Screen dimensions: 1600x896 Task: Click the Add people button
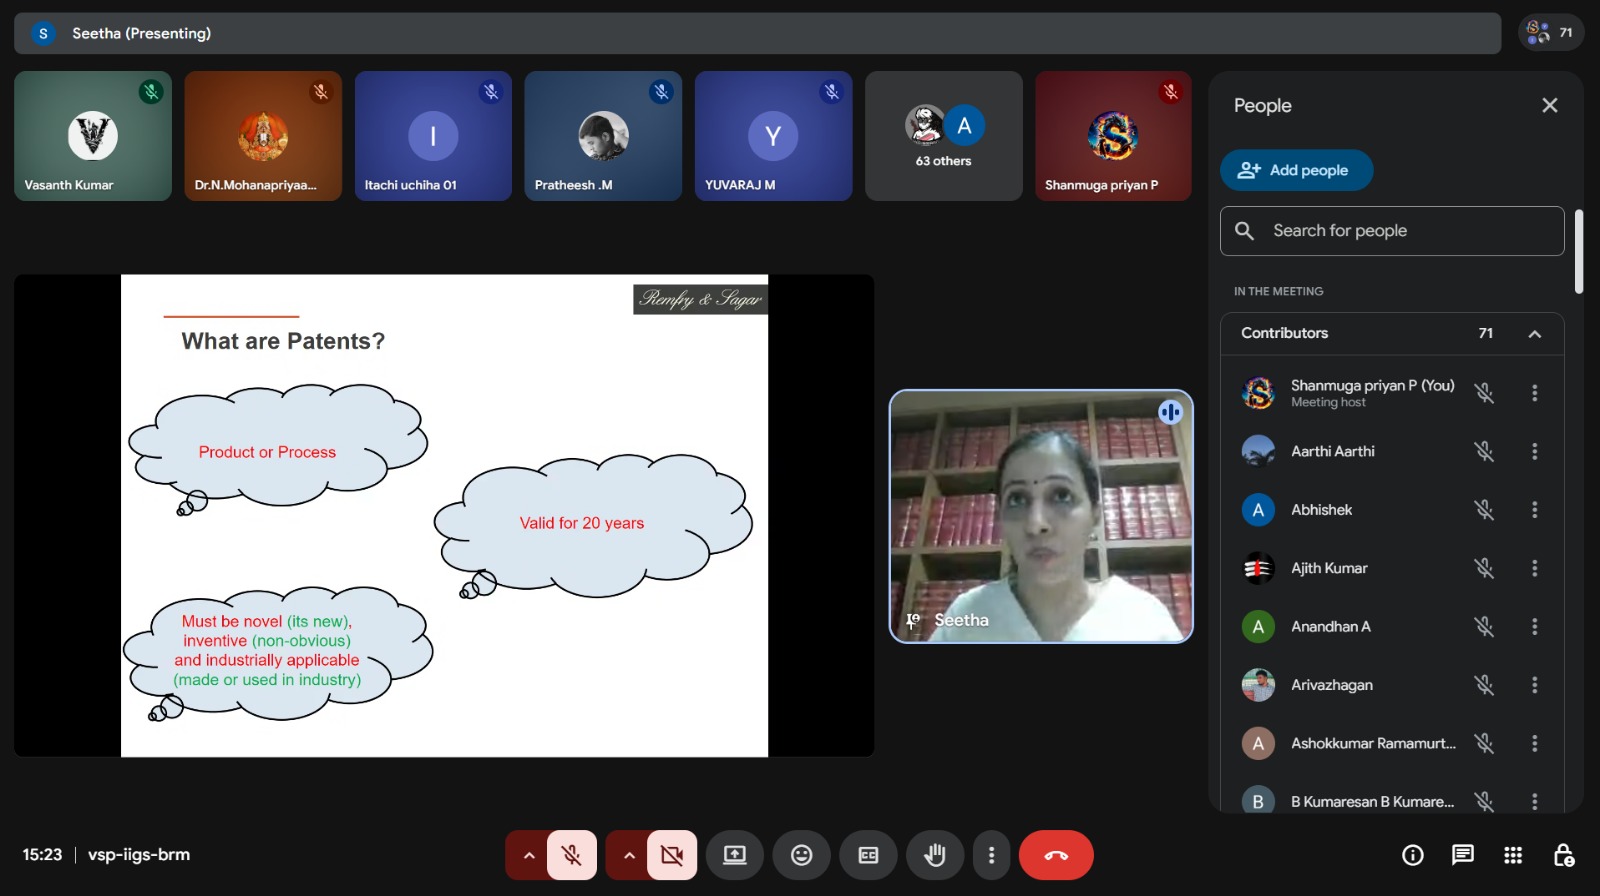coord(1296,170)
